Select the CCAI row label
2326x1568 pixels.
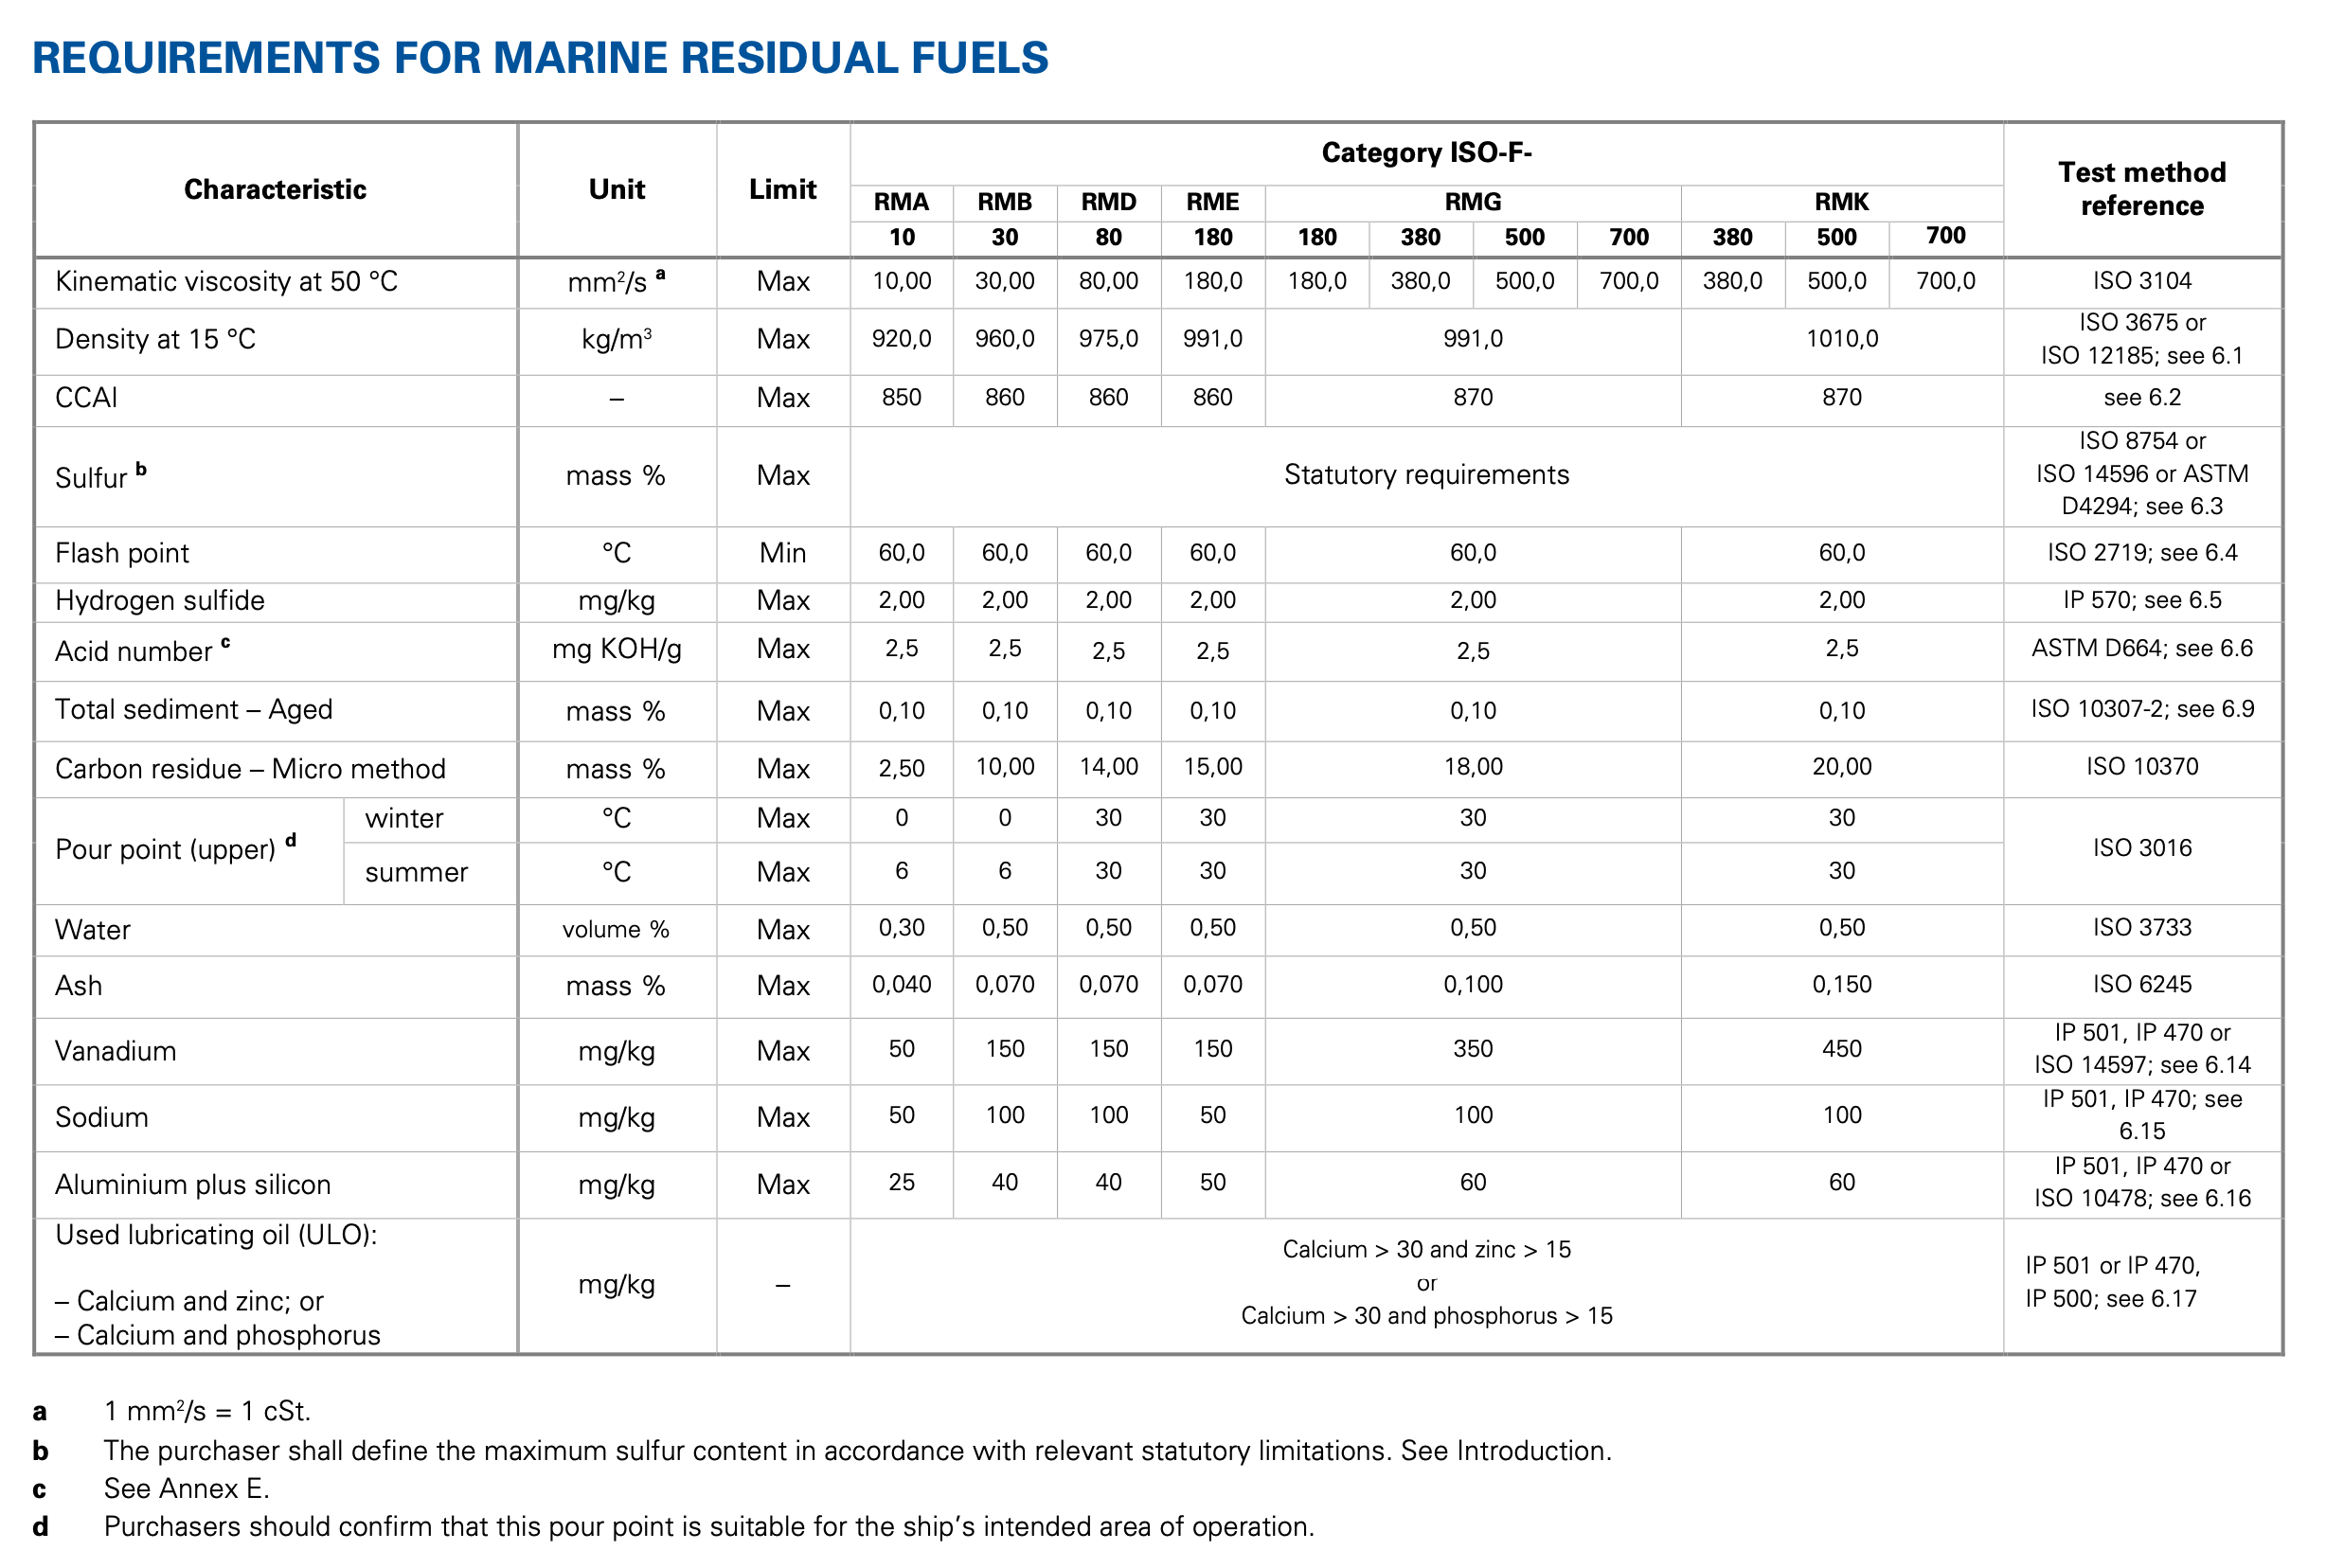(x=87, y=398)
